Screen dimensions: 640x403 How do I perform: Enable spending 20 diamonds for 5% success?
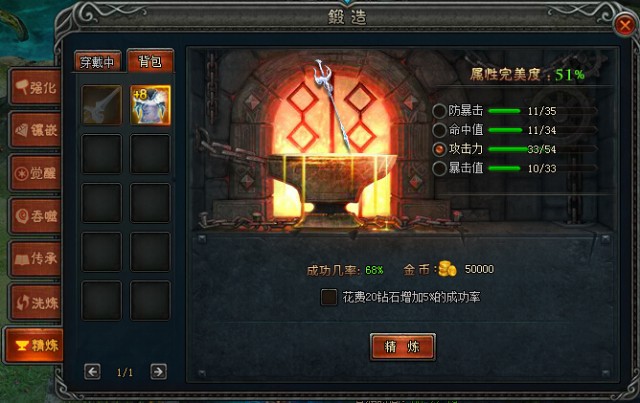click(329, 297)
